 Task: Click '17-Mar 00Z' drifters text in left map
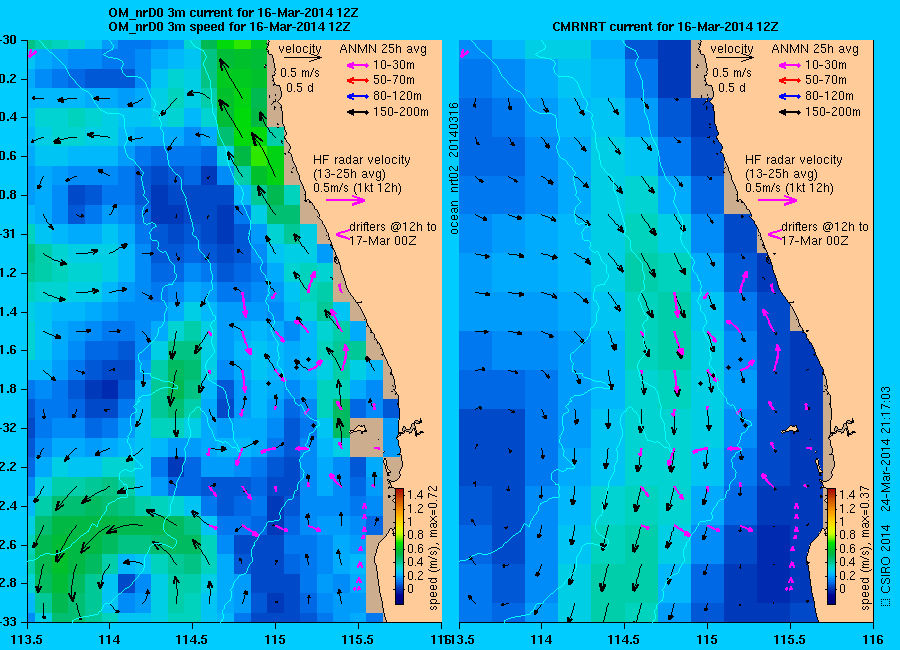coord(383,241)
